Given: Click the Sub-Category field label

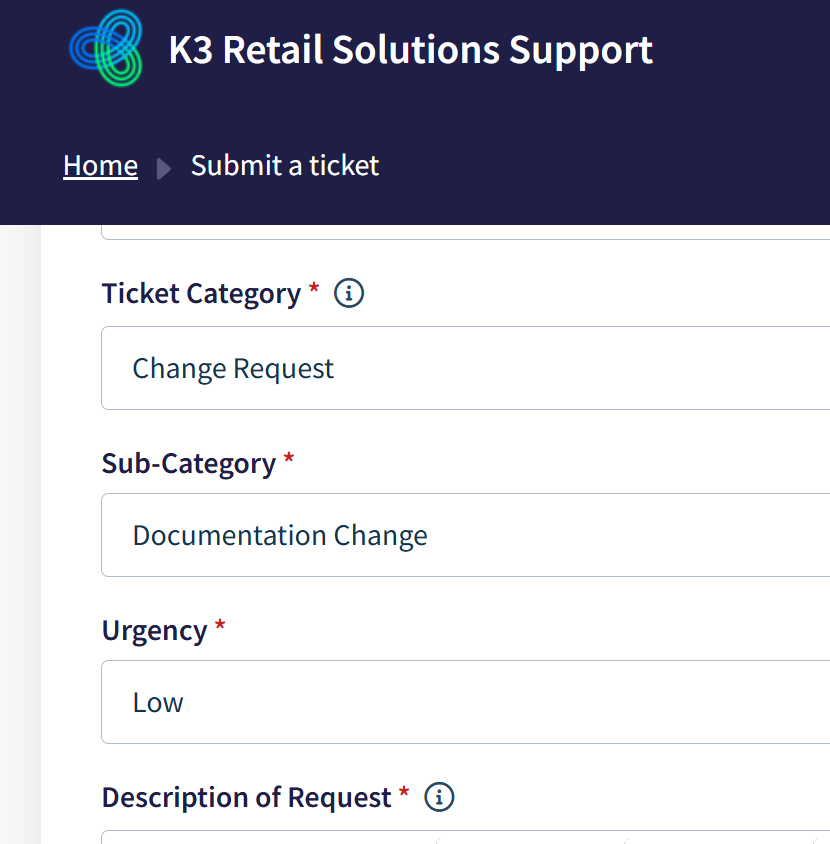Looking at the screenshot, I should [x=188, y=463].
